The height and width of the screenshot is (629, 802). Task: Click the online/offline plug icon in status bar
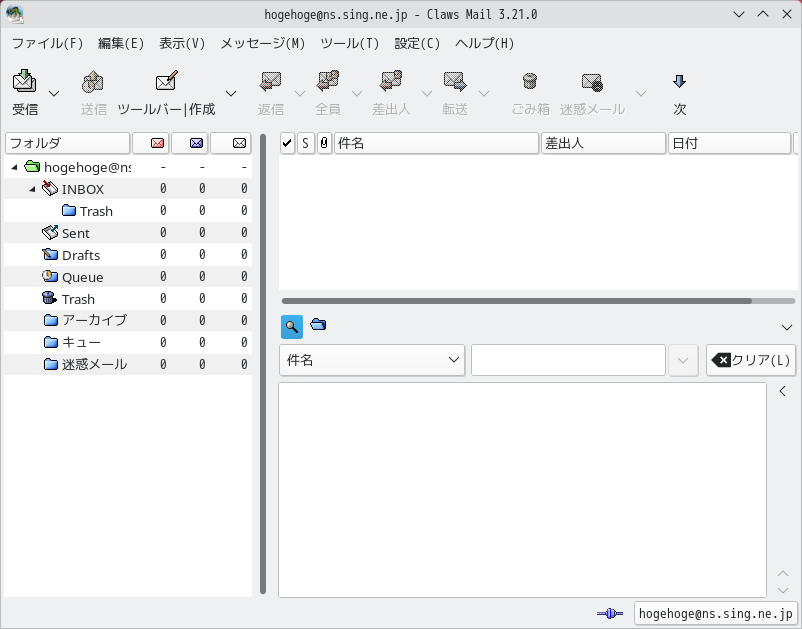pyautogui.click(x=610, y=613)
